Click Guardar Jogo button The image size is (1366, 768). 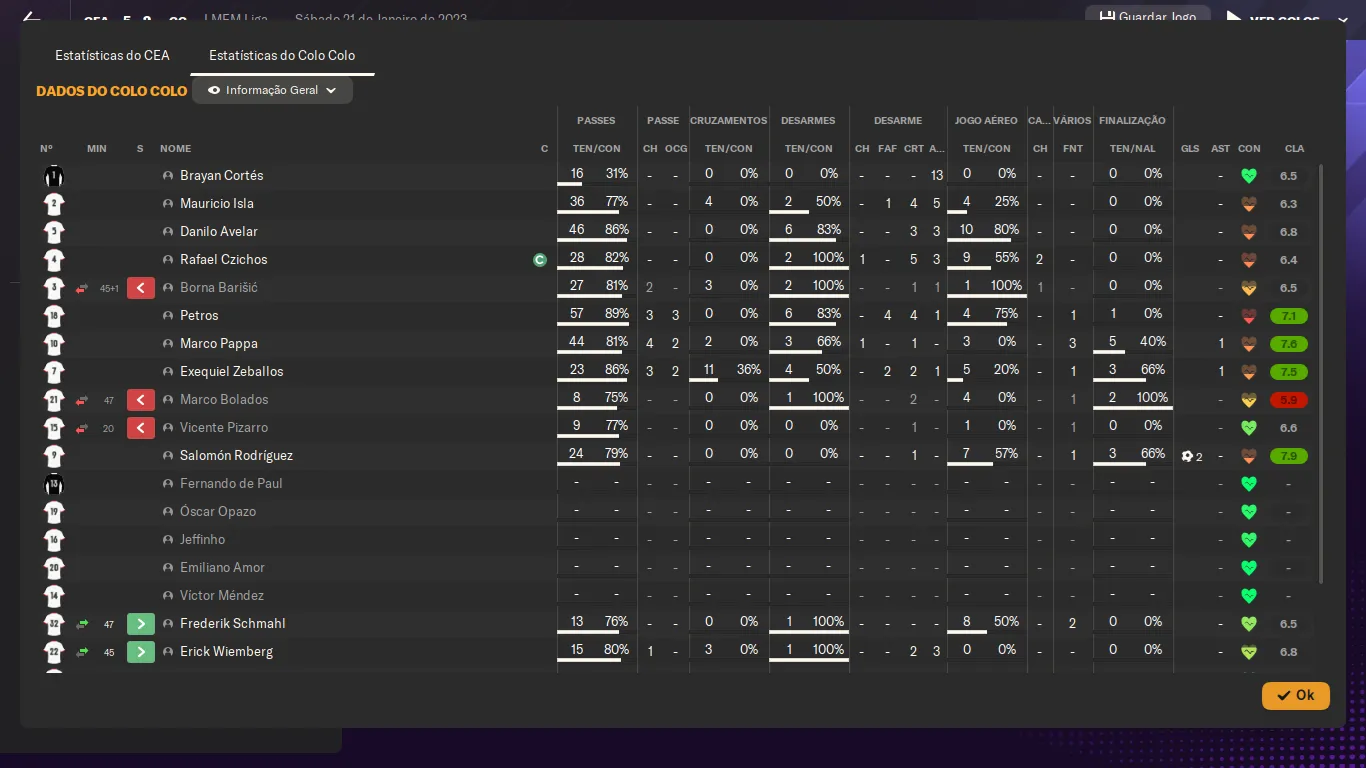pos(1148,17)
